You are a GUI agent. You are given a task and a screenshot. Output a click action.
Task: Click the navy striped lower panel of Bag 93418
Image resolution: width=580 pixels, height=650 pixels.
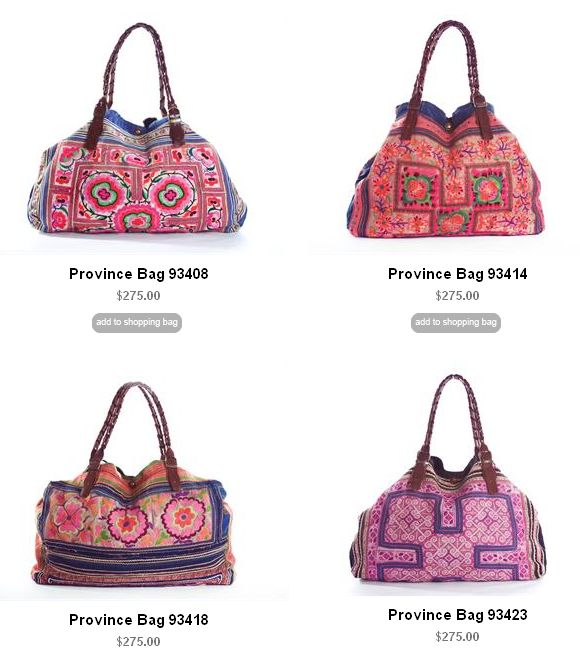tap(133, 558)
